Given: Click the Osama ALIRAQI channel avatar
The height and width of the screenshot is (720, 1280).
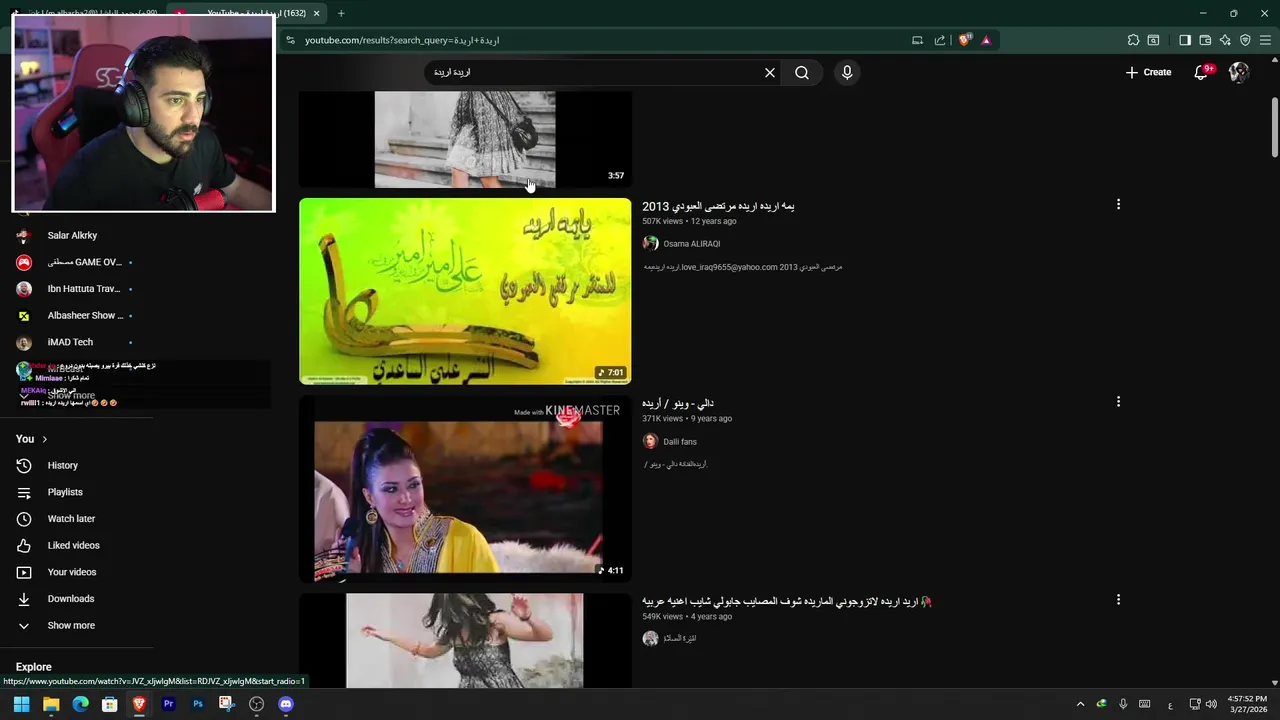Looking at the screenshot, I should tap(650, 244).
